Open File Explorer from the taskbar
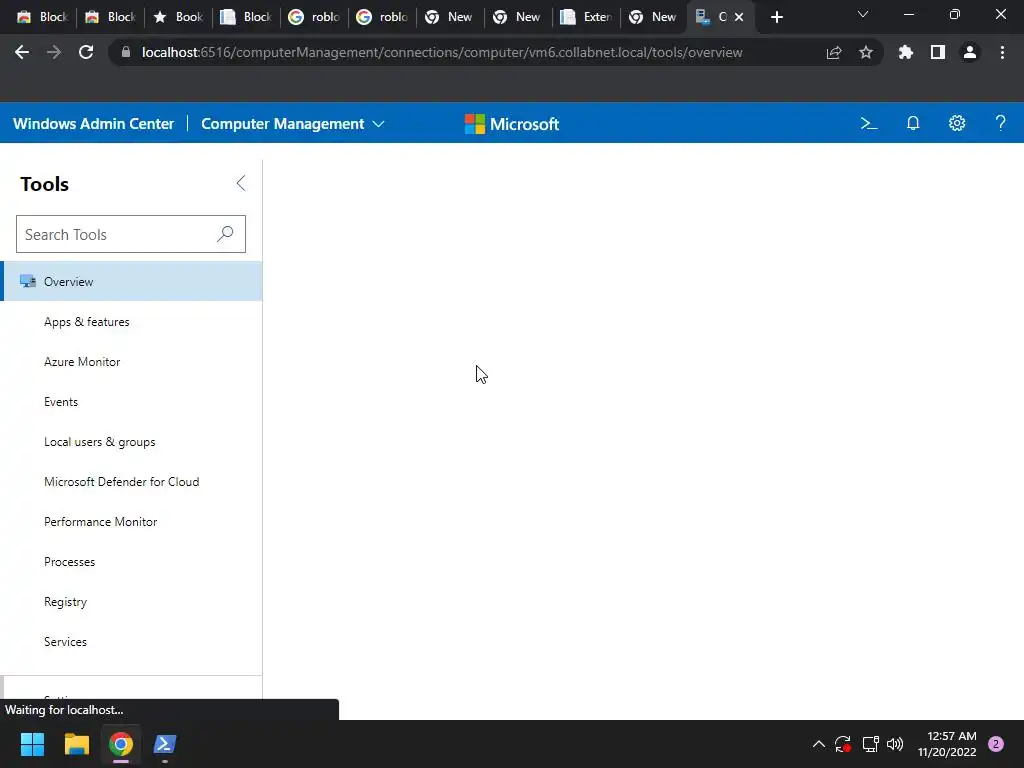The height and width of the screenshot is (768, 1024). tap(76, 744)
